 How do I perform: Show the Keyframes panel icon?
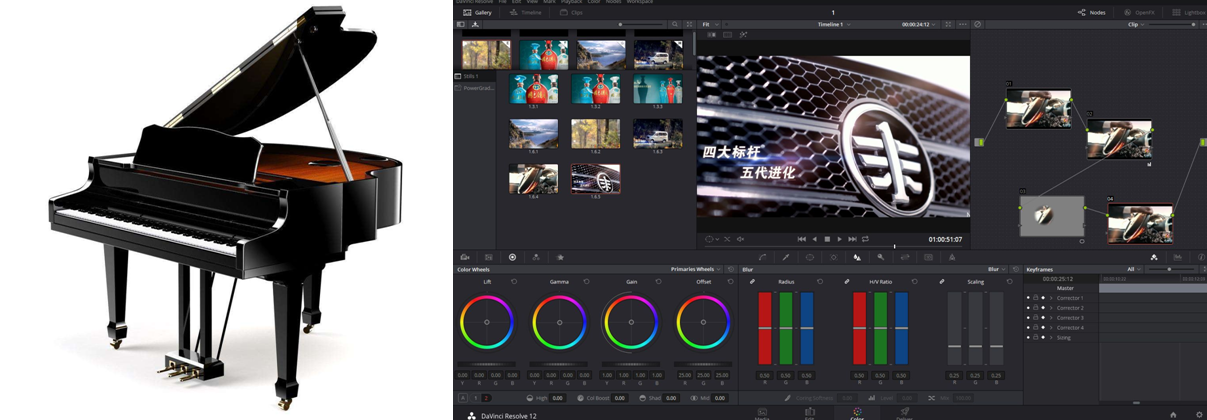click(1154, 257)
